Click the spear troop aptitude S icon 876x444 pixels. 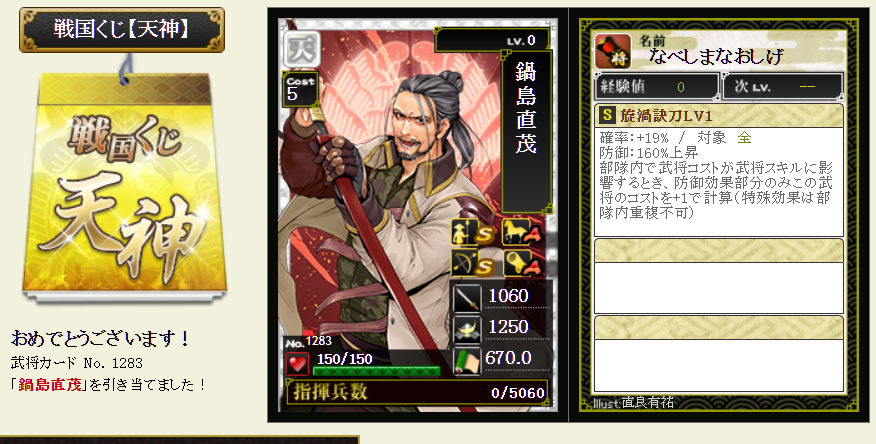pos(474,233)
